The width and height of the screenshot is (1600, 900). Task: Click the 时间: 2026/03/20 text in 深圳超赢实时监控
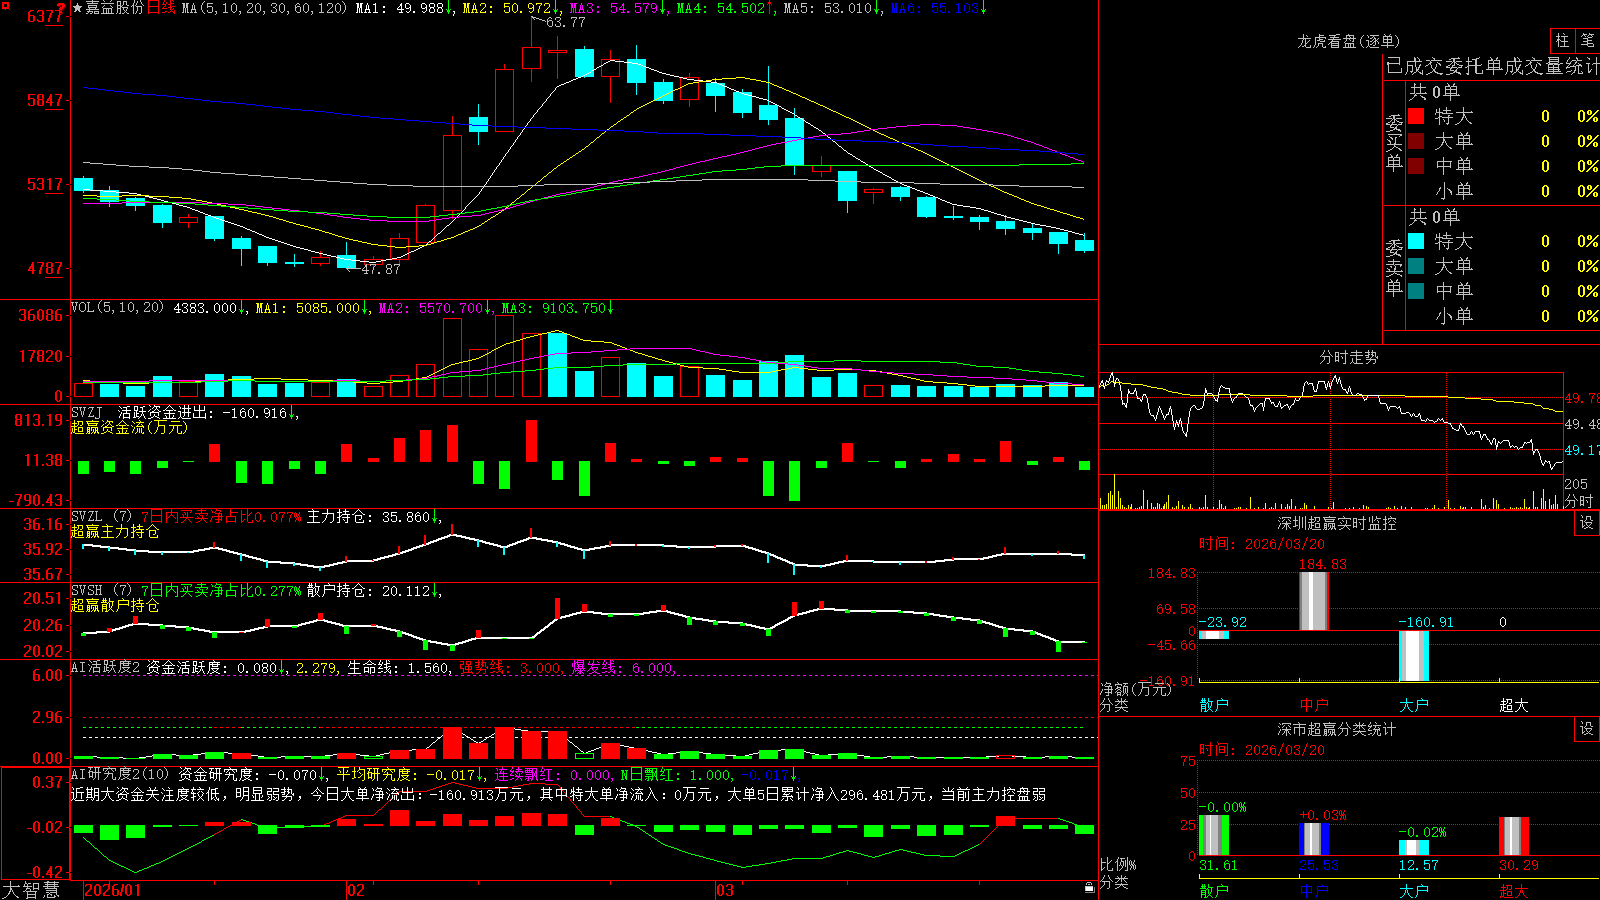[1261, 544]
